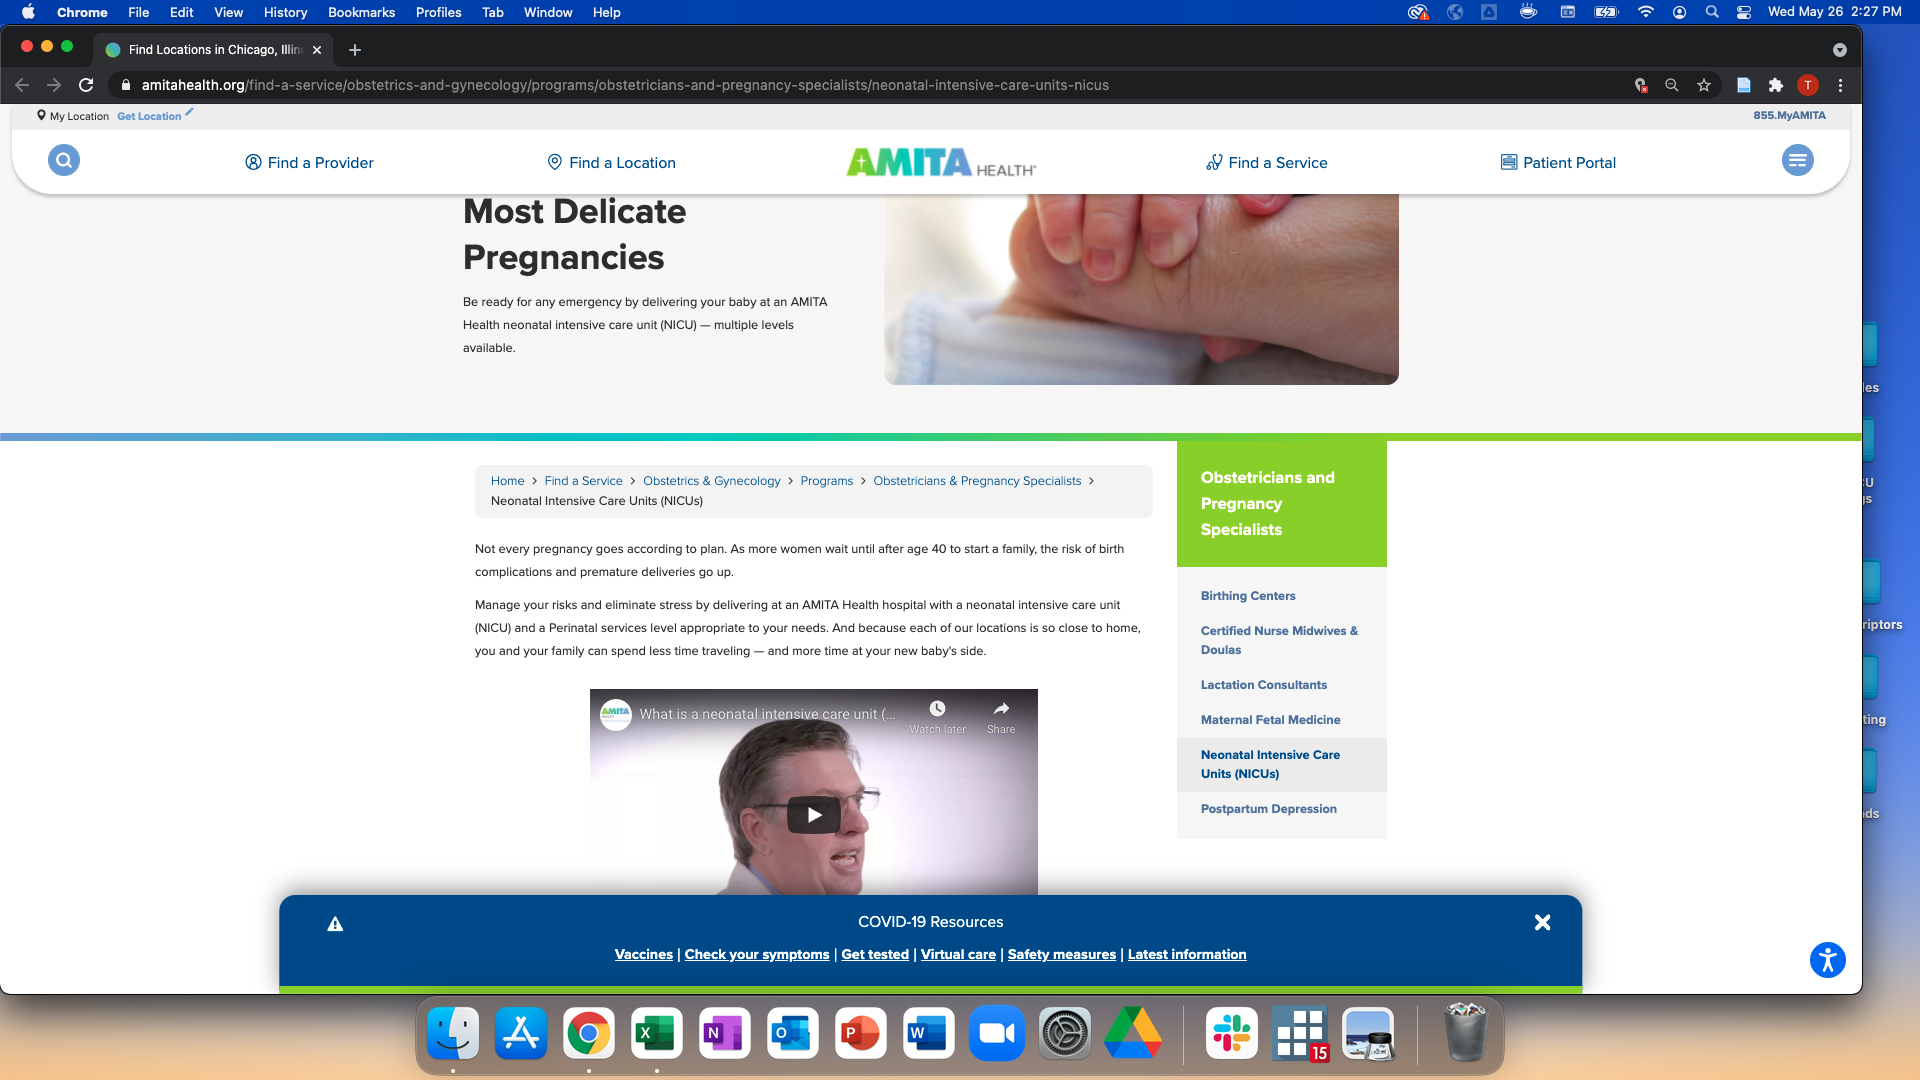The height and width of the screenshot is (1080, 1920).
Task: Play the neonatal intensive care video
Action: pyautogui.click(x=813, y=815)
